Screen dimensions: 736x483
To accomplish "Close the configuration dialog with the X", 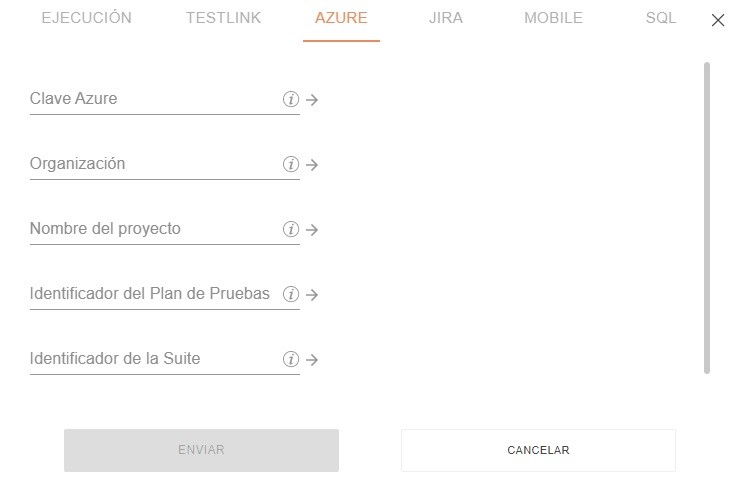I will tap(718, 20).
